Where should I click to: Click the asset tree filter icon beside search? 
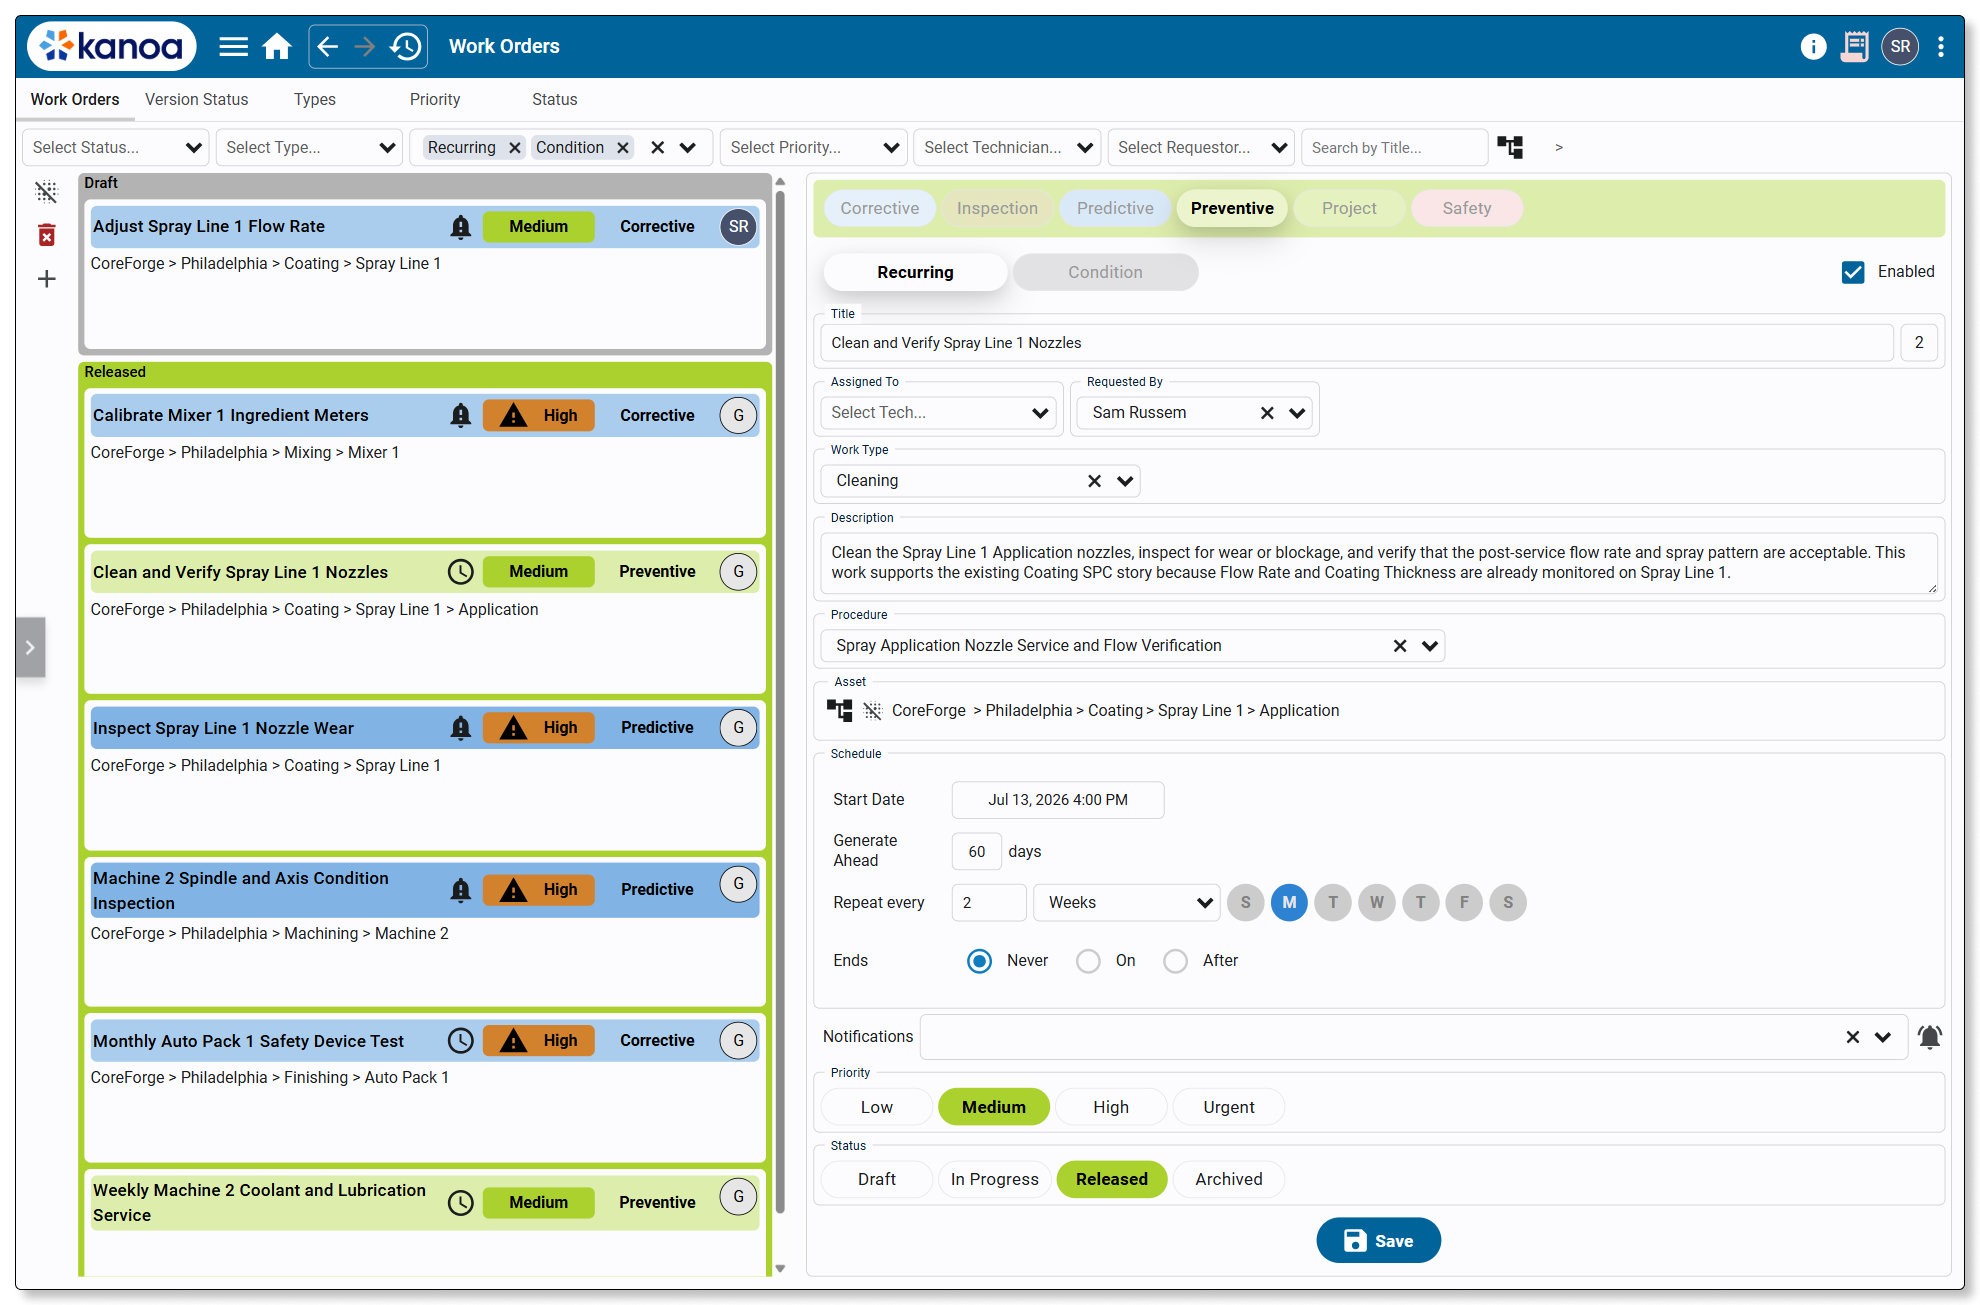point(1510,148)
